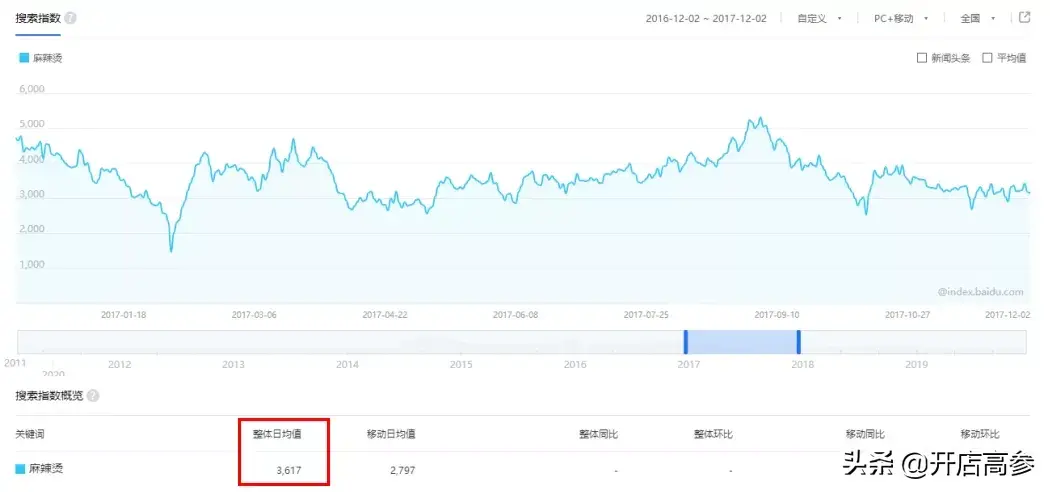Click year 2014 on the timeline bar
The image size is (1050, 492).
[347, 365]
